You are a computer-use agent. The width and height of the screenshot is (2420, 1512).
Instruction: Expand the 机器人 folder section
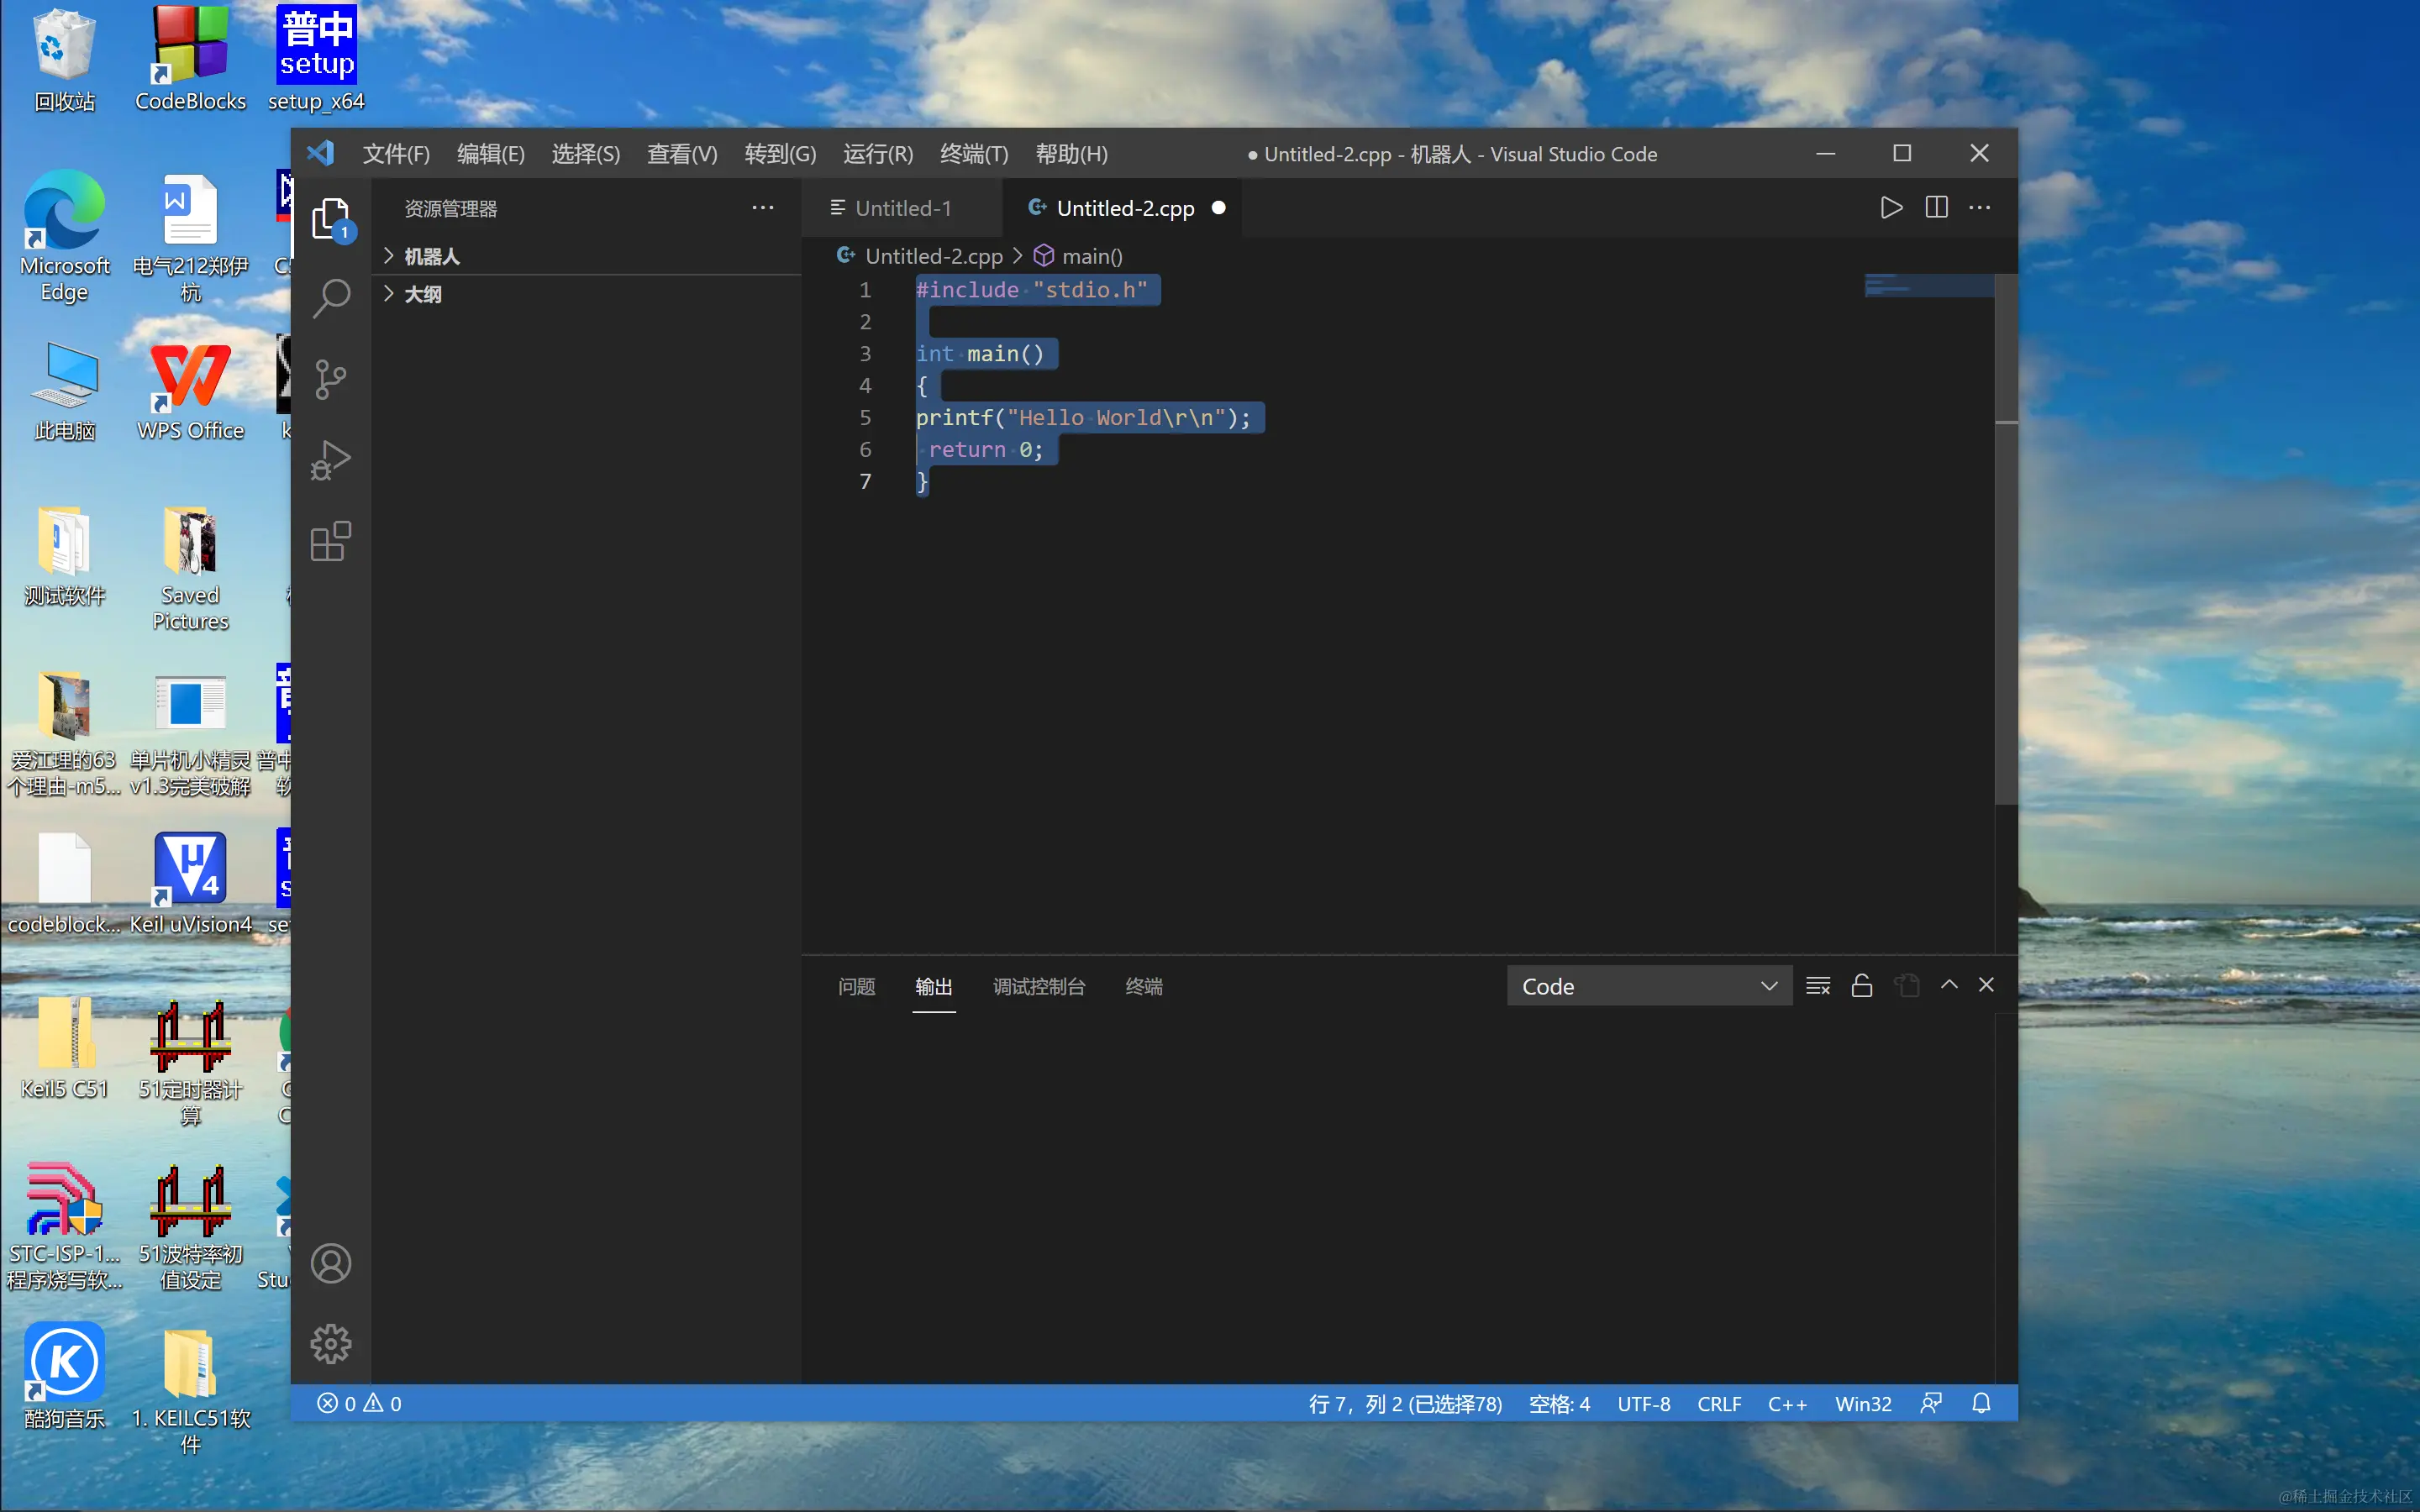[x=431, y=257]
